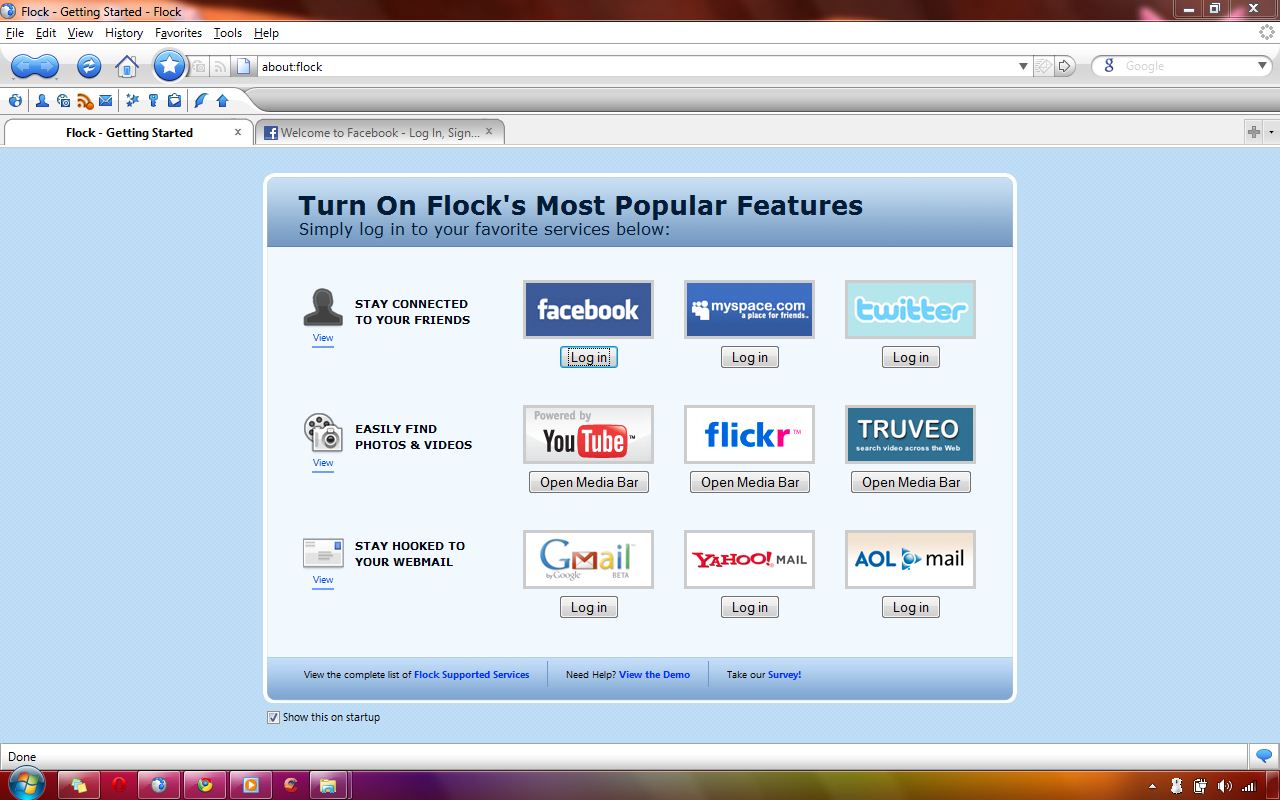Image resolution: width=1280 pixels, height=800 pixels.
Task: Open the People sidebar icon
Action: [x=42, y=101]
